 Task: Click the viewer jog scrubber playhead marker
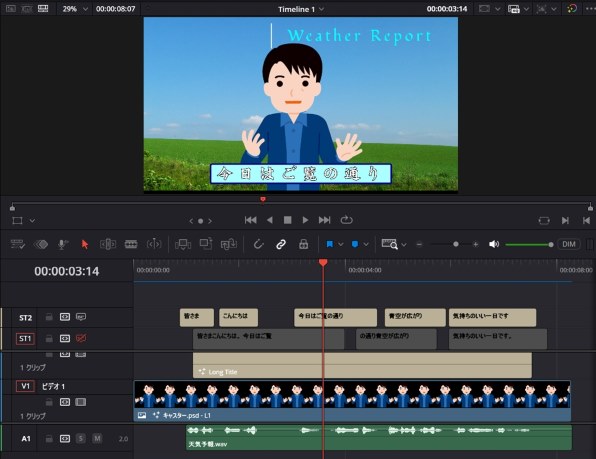pos(263,199)
